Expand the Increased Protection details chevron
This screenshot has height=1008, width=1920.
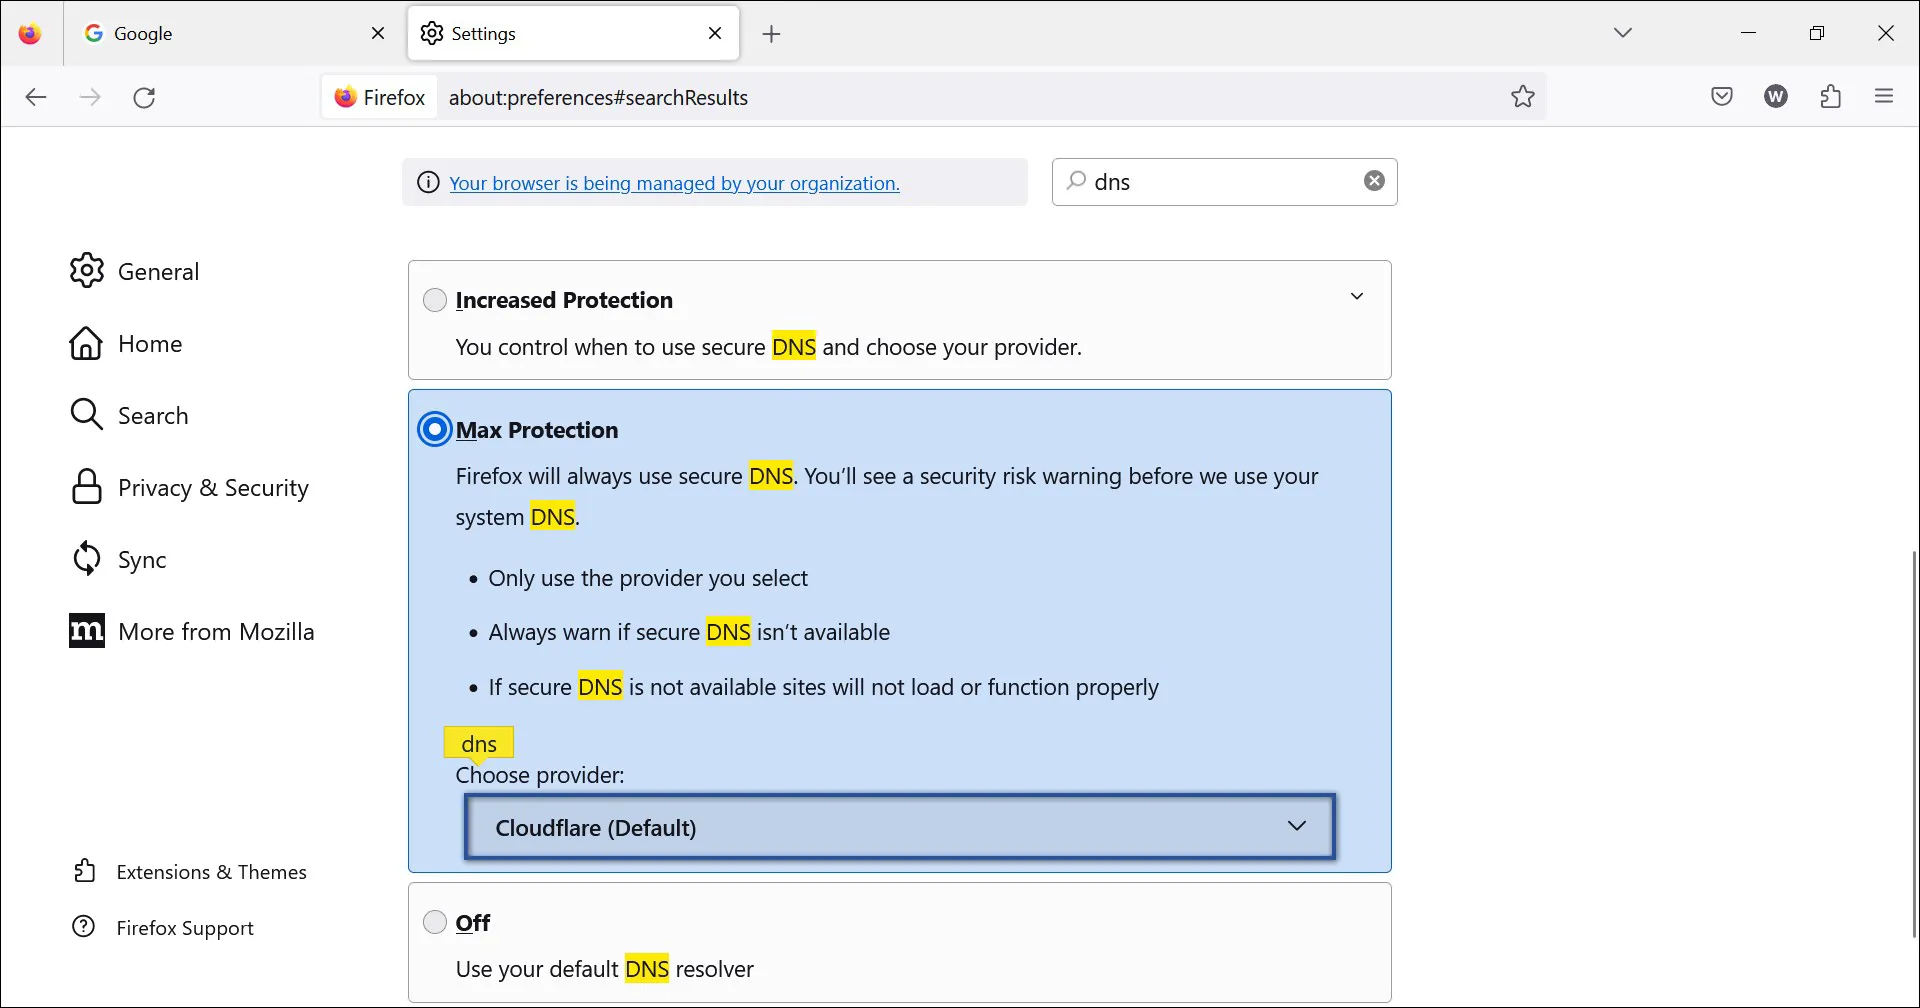(1357, 296)
